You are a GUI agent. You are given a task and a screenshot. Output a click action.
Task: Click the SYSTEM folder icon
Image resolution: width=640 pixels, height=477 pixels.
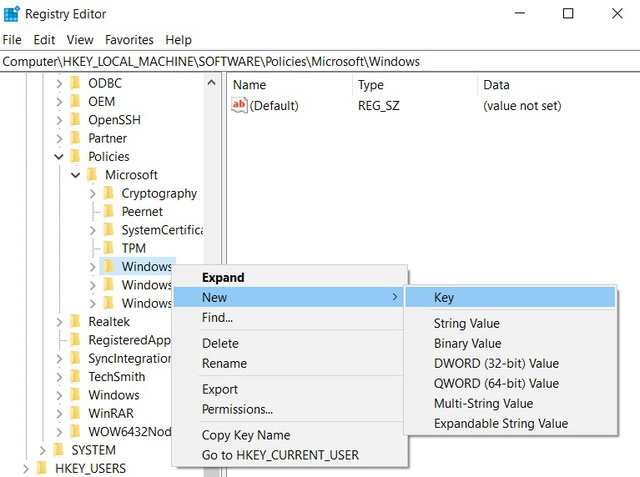pos(59,450)
